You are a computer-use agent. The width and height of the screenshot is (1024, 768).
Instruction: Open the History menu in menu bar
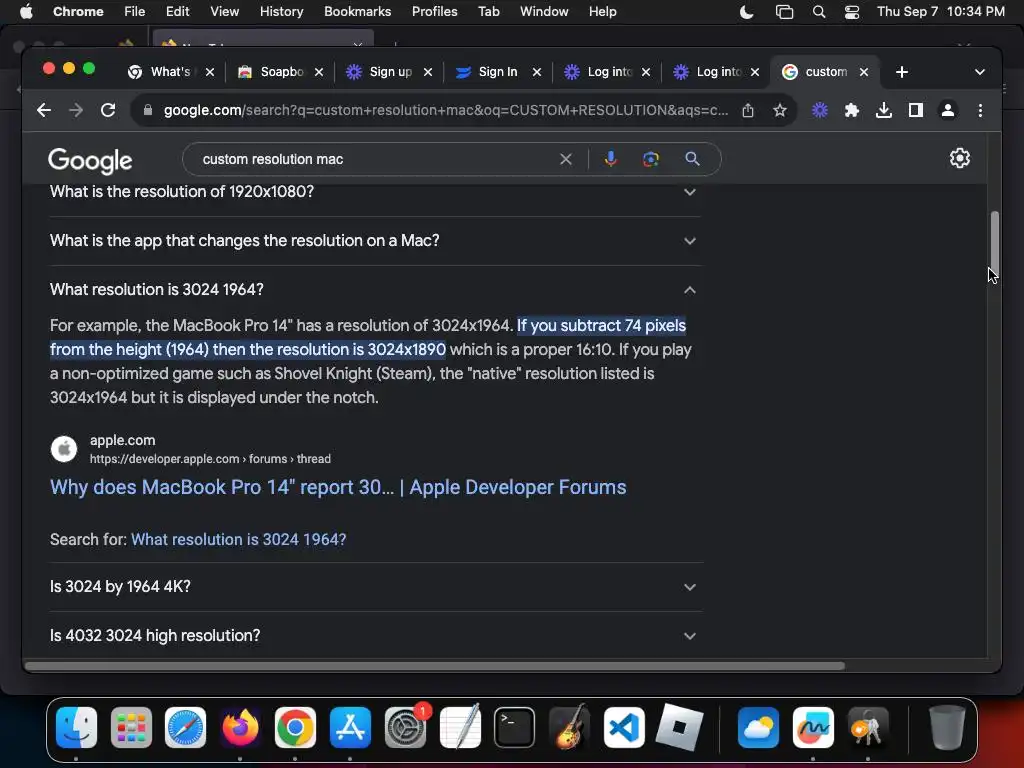click(x=281, y=12)
